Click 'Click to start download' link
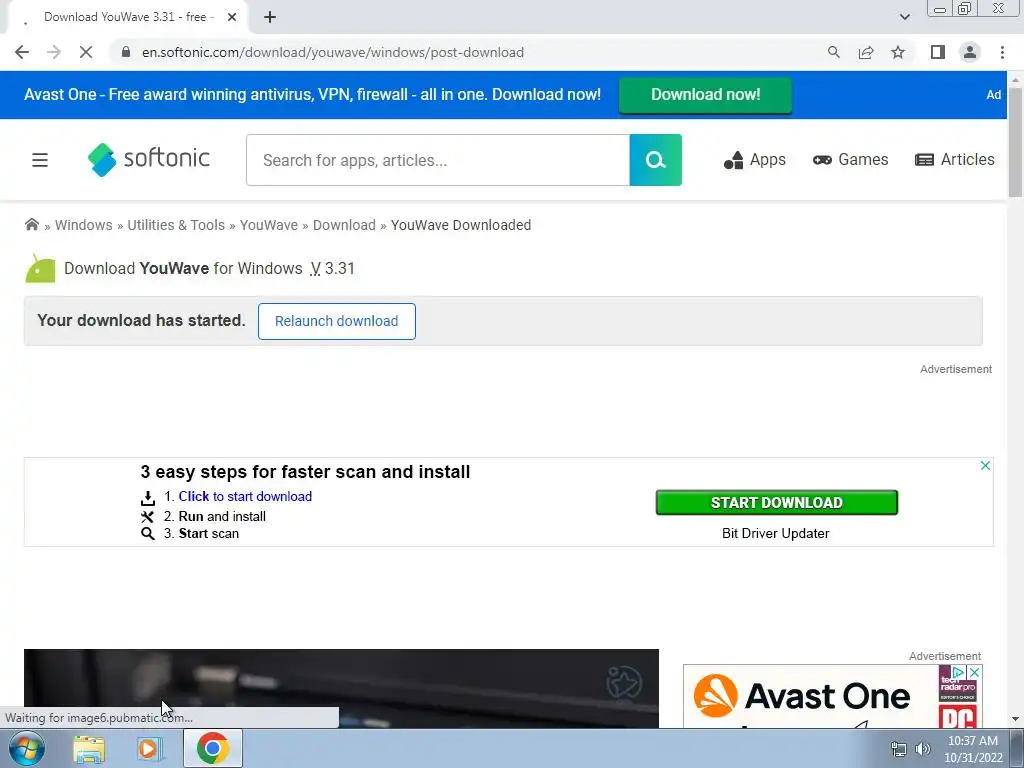 (245, 496)
